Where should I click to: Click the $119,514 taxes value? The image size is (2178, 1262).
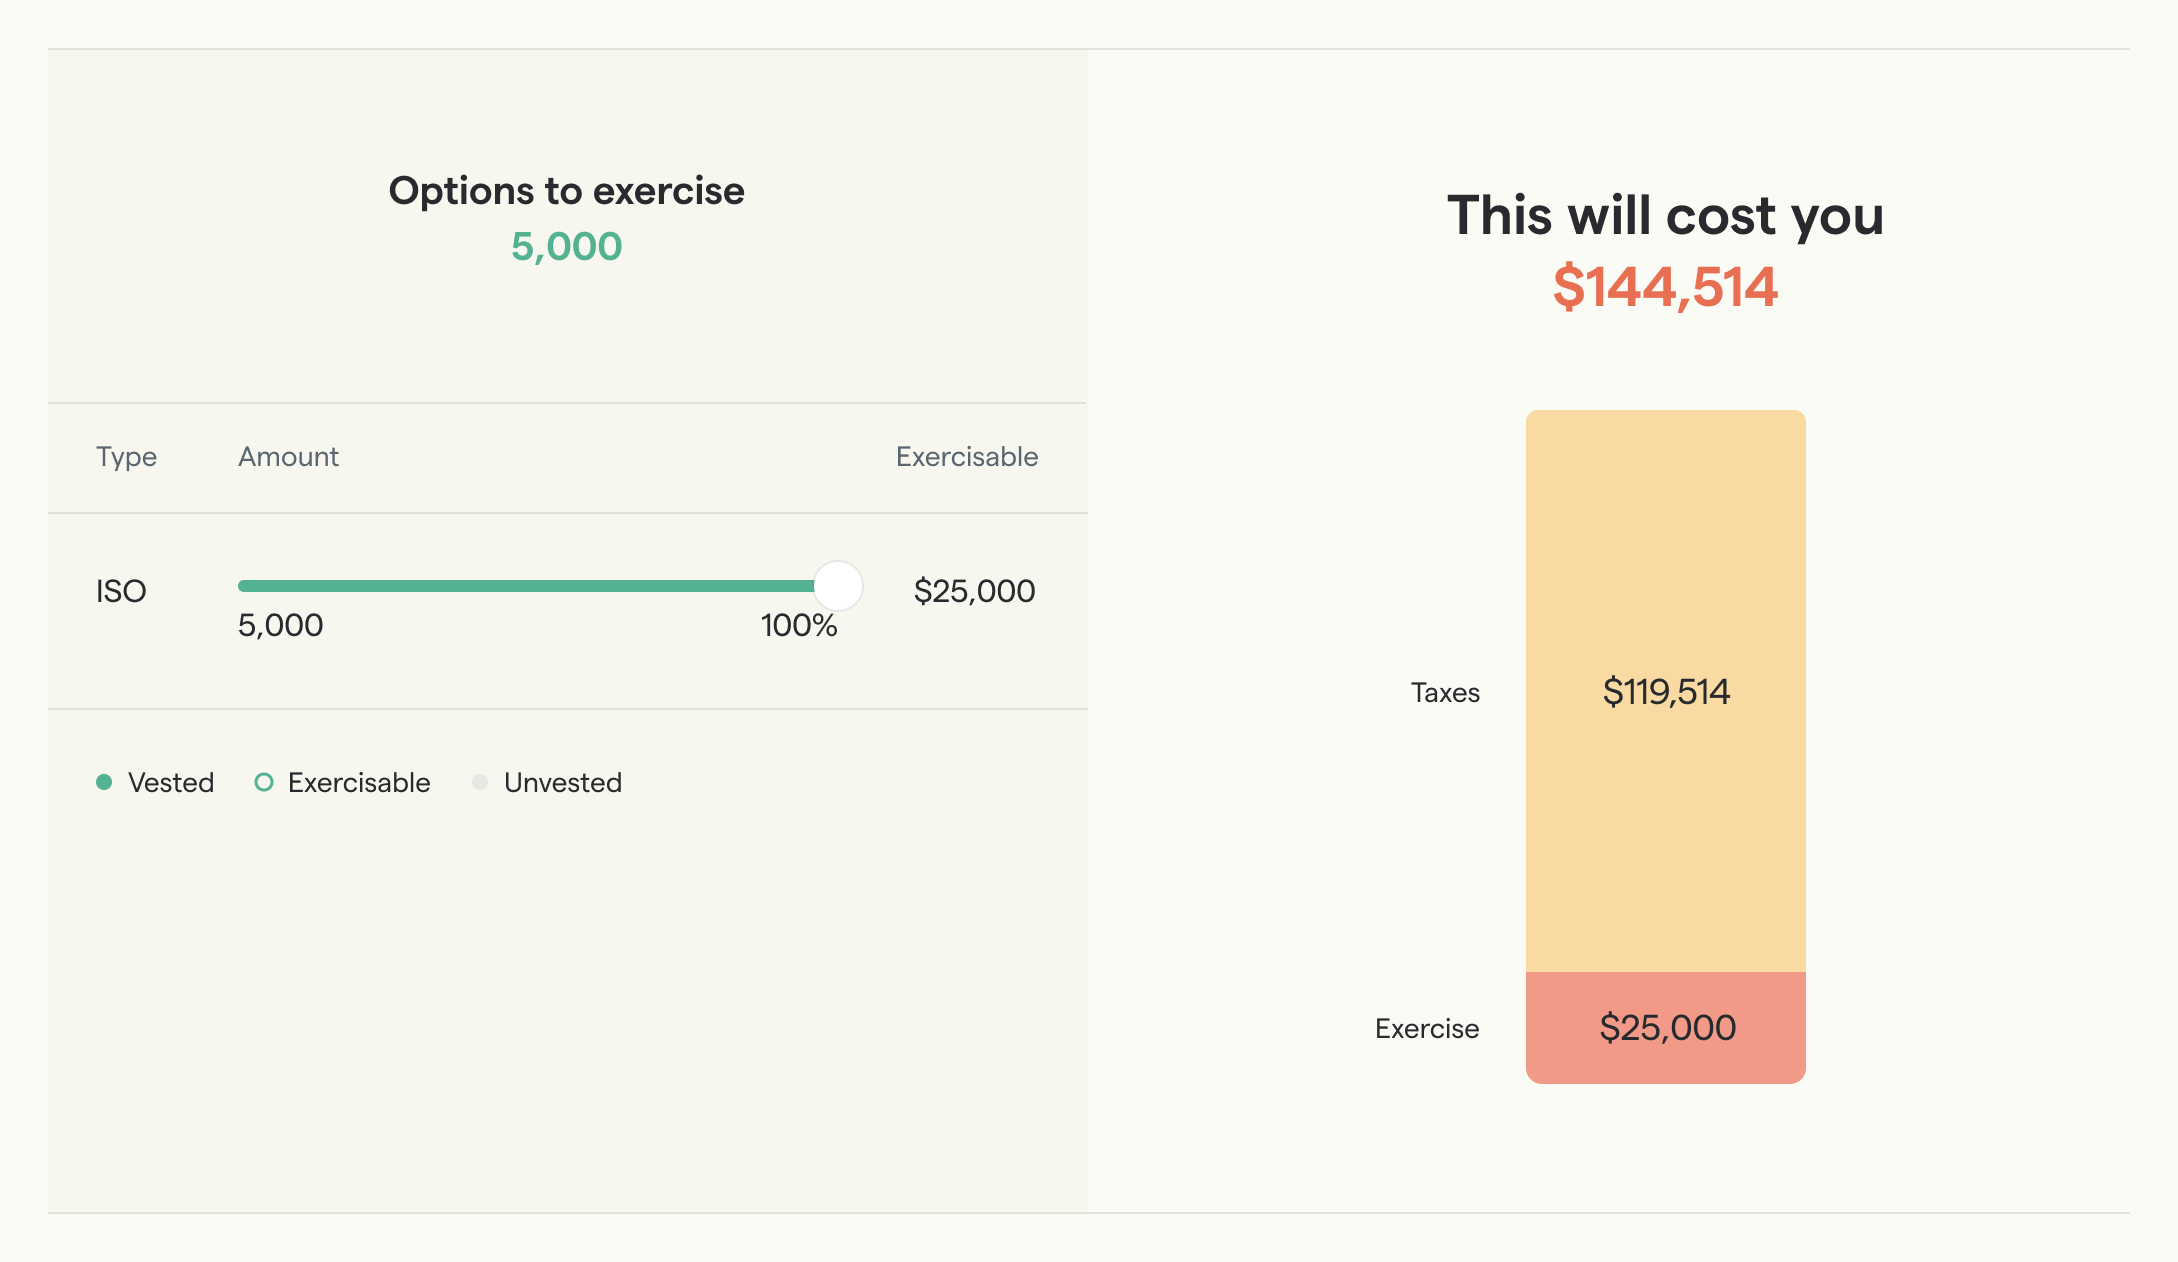click(1667, 690)
